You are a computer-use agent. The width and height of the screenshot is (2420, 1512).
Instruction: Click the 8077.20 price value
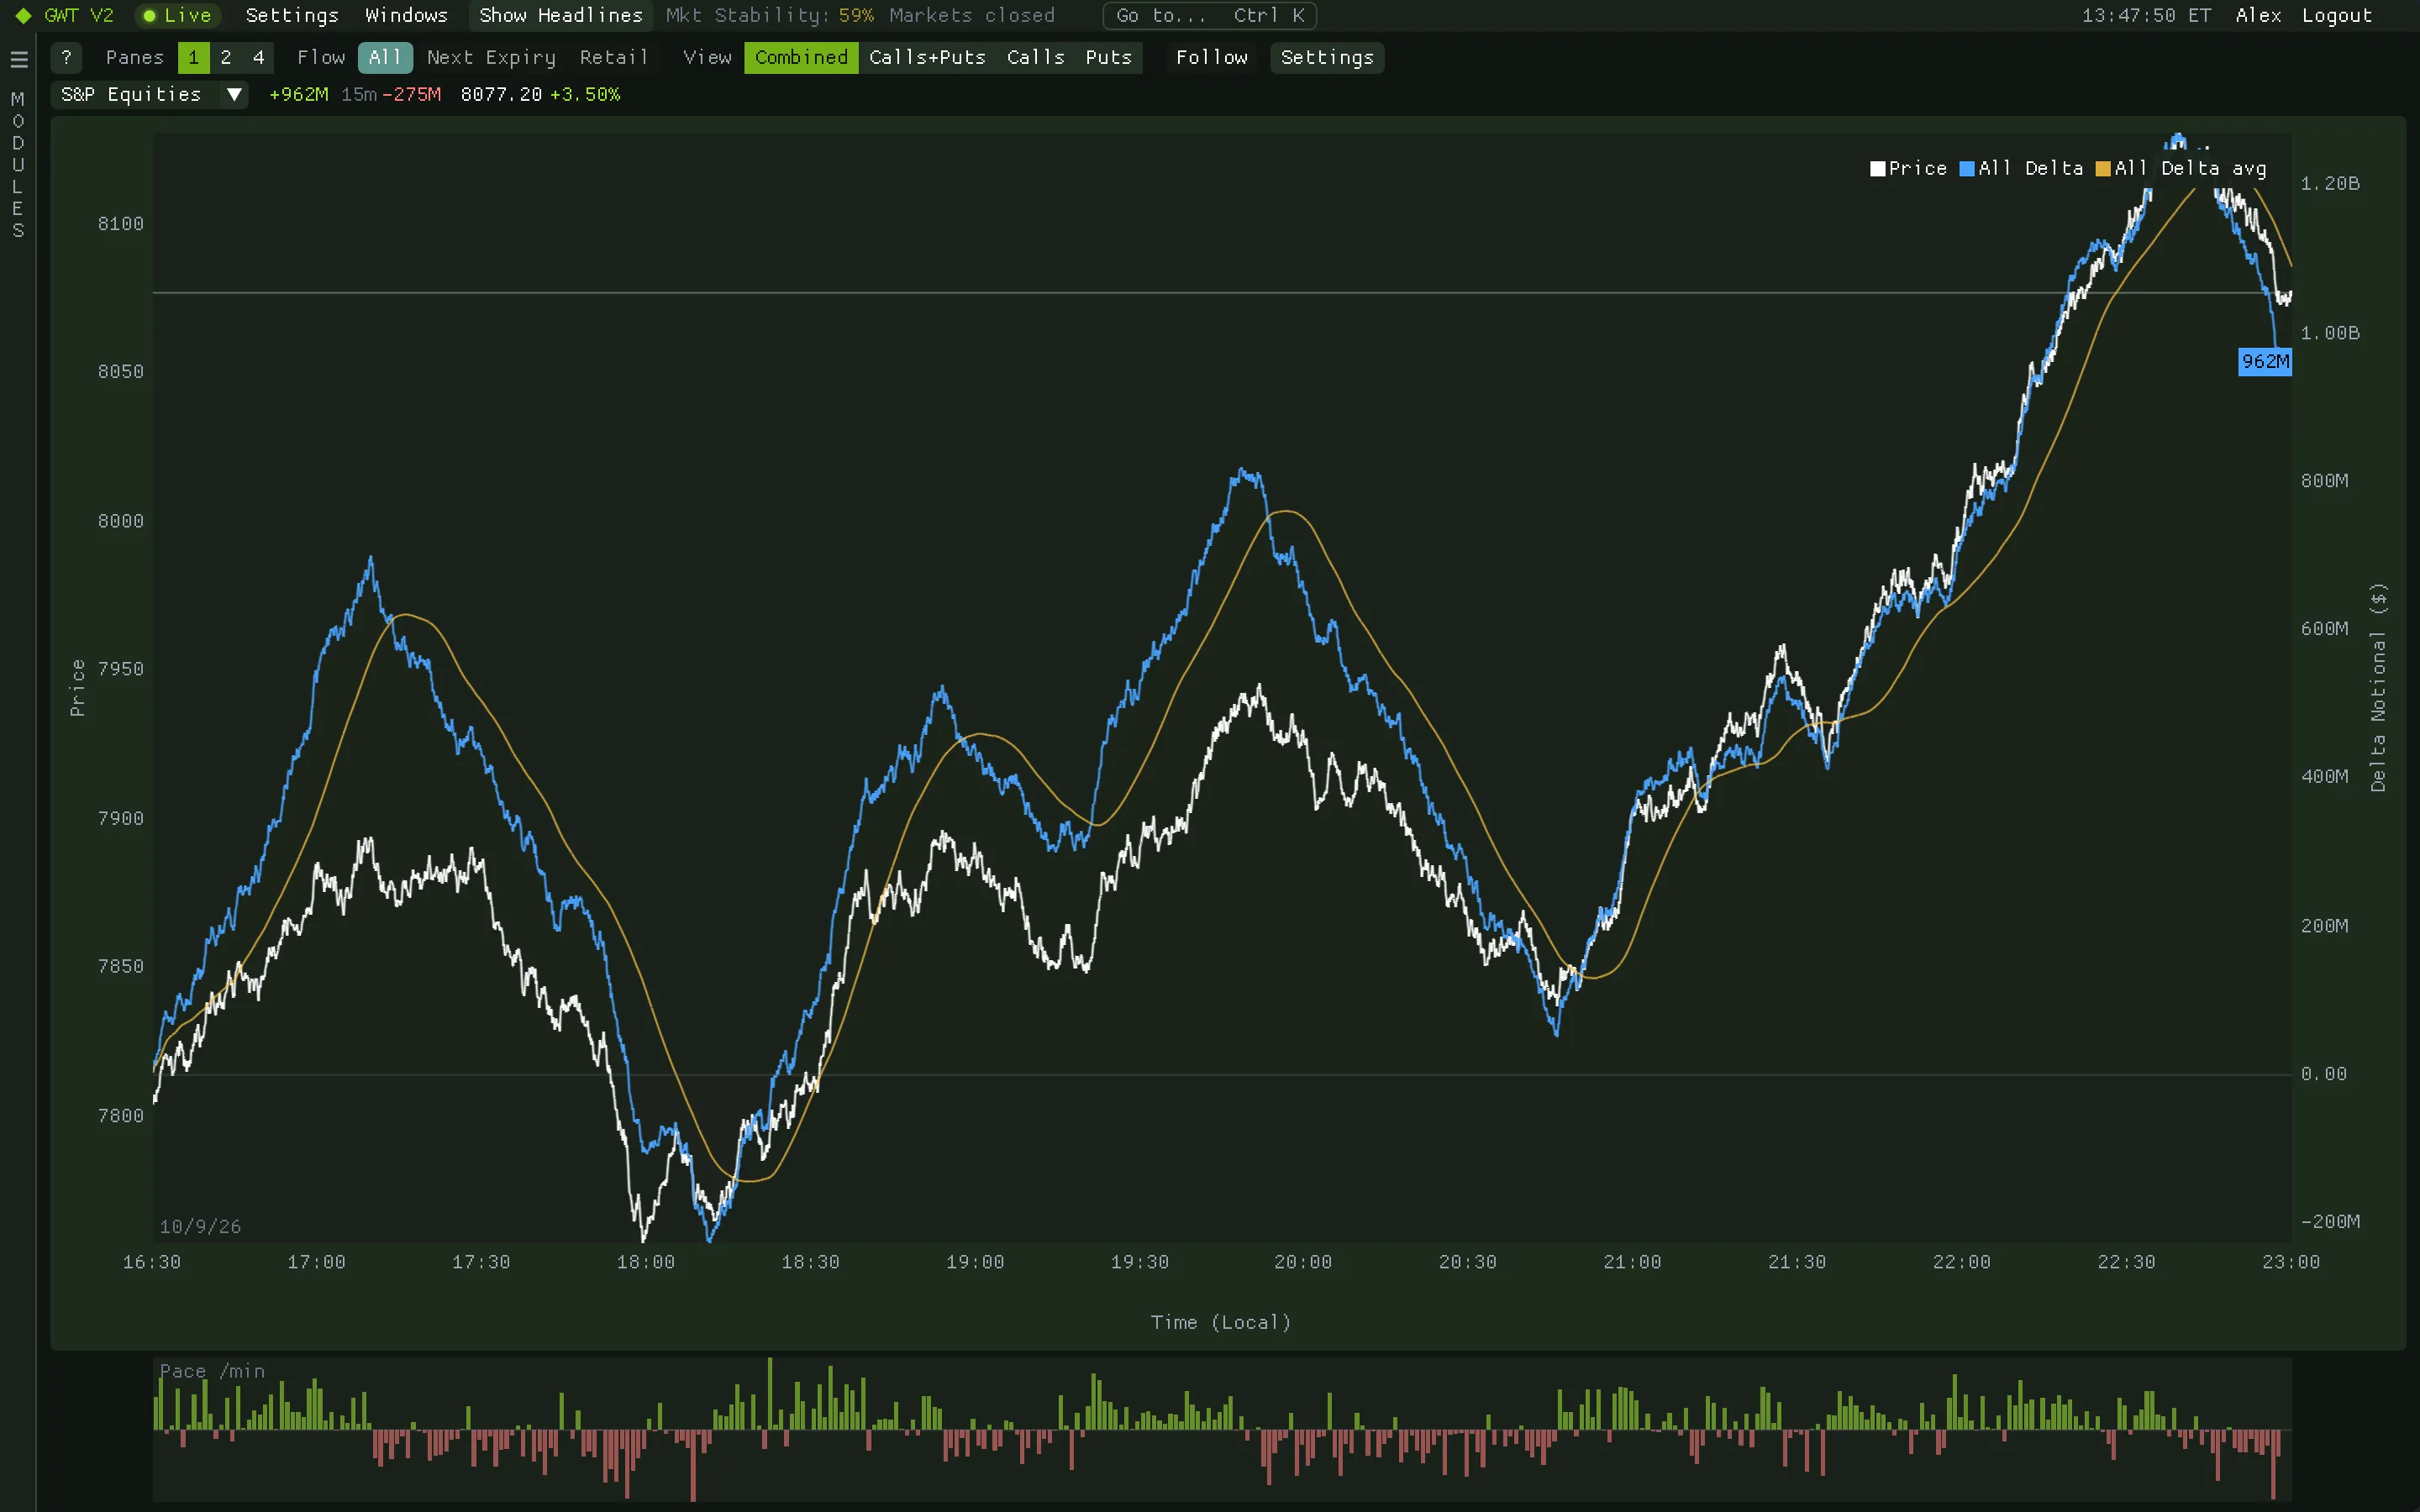tap(501, 94)
